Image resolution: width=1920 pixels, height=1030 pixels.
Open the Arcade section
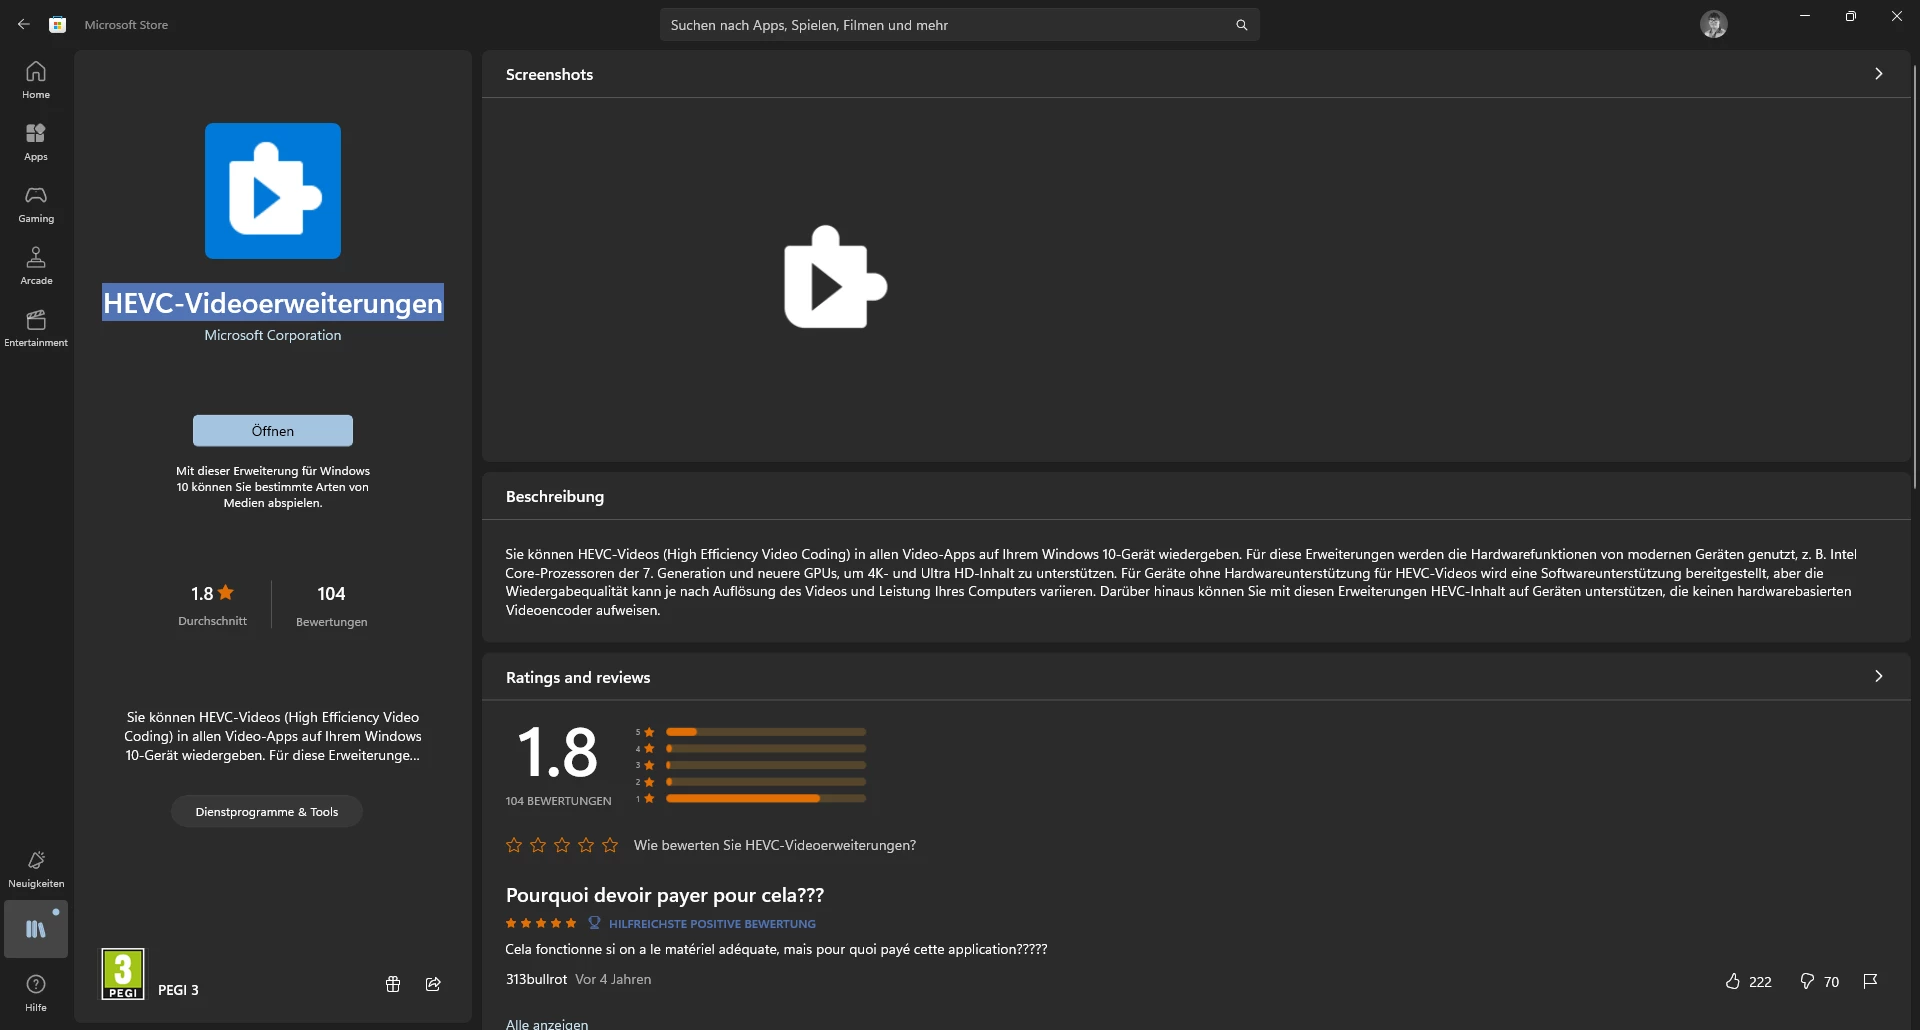click(36, 266)
